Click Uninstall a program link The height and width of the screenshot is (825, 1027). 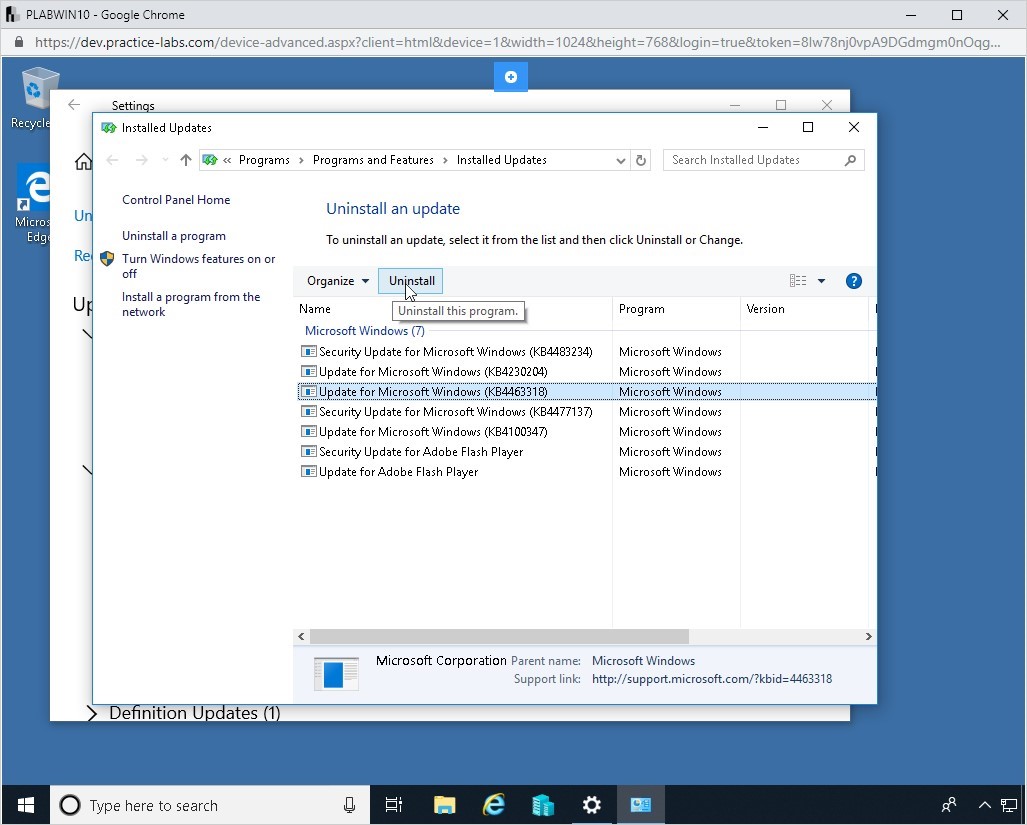(x=174, y=236)
